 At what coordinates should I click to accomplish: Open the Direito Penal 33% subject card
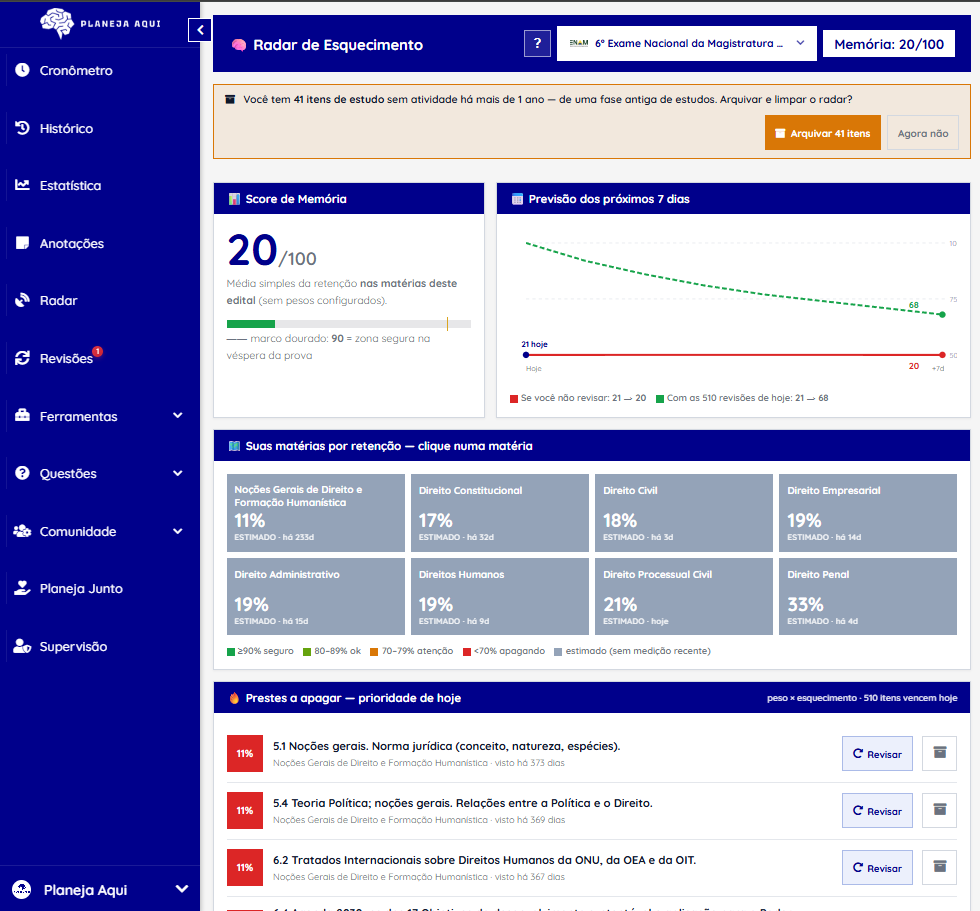pyautogui.click(x=868, y=597)
